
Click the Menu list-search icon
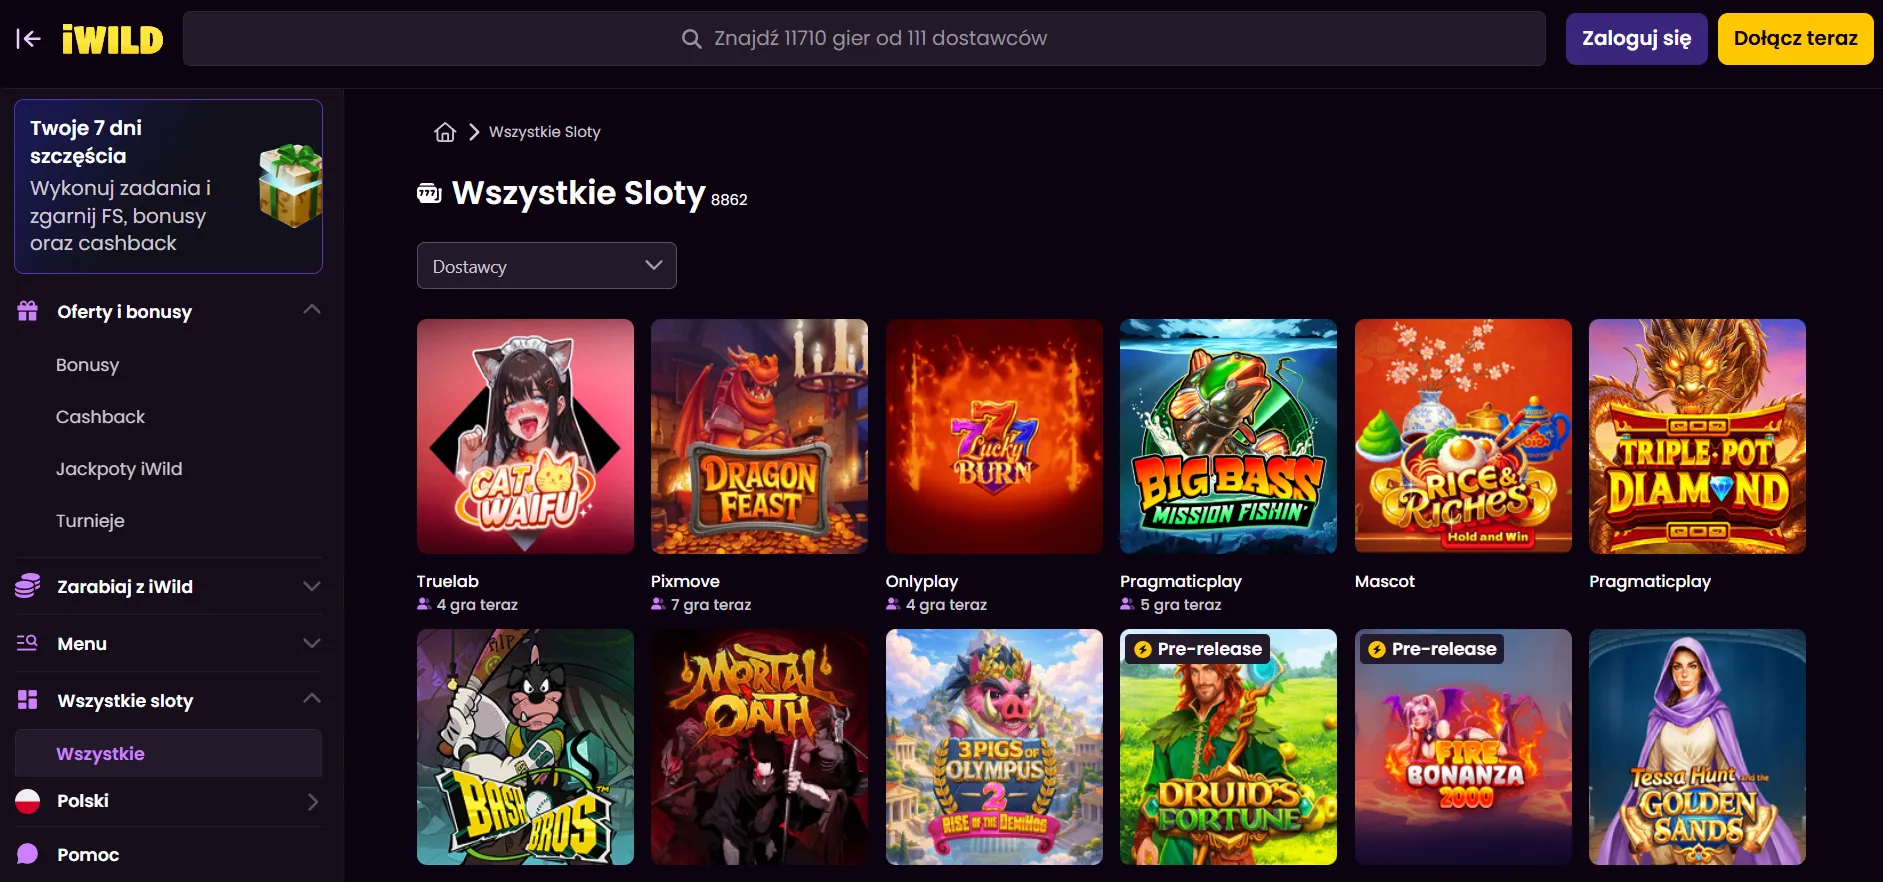pyautogui.click(x=28, y=643)
